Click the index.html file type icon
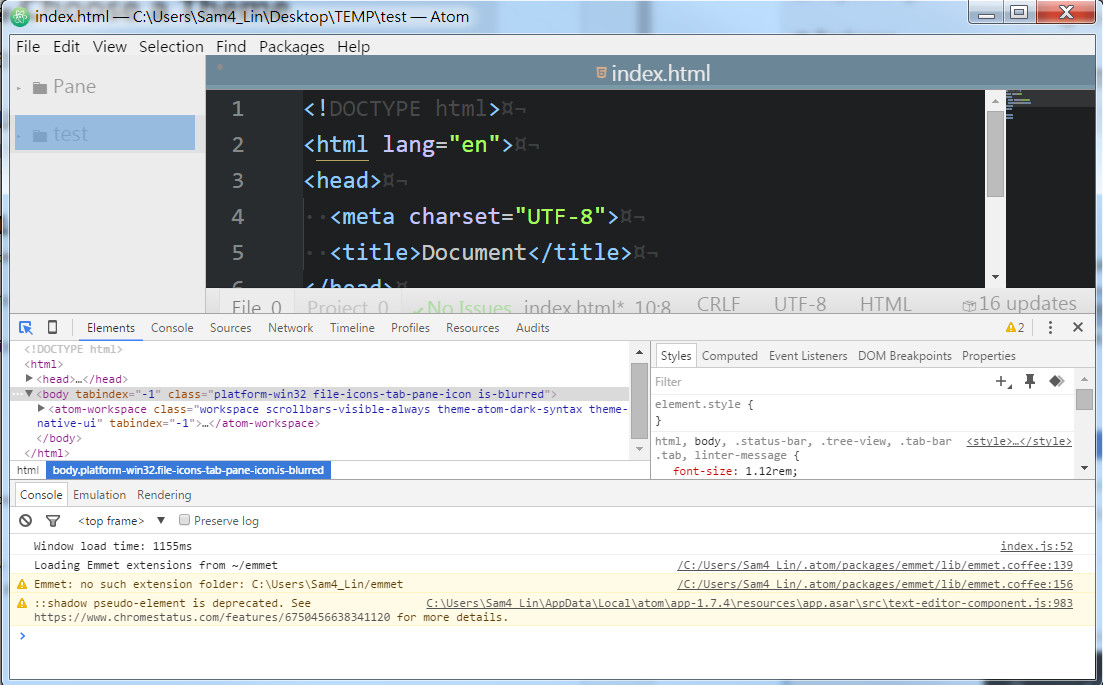Screen dimensions: 1103x685 601,72
